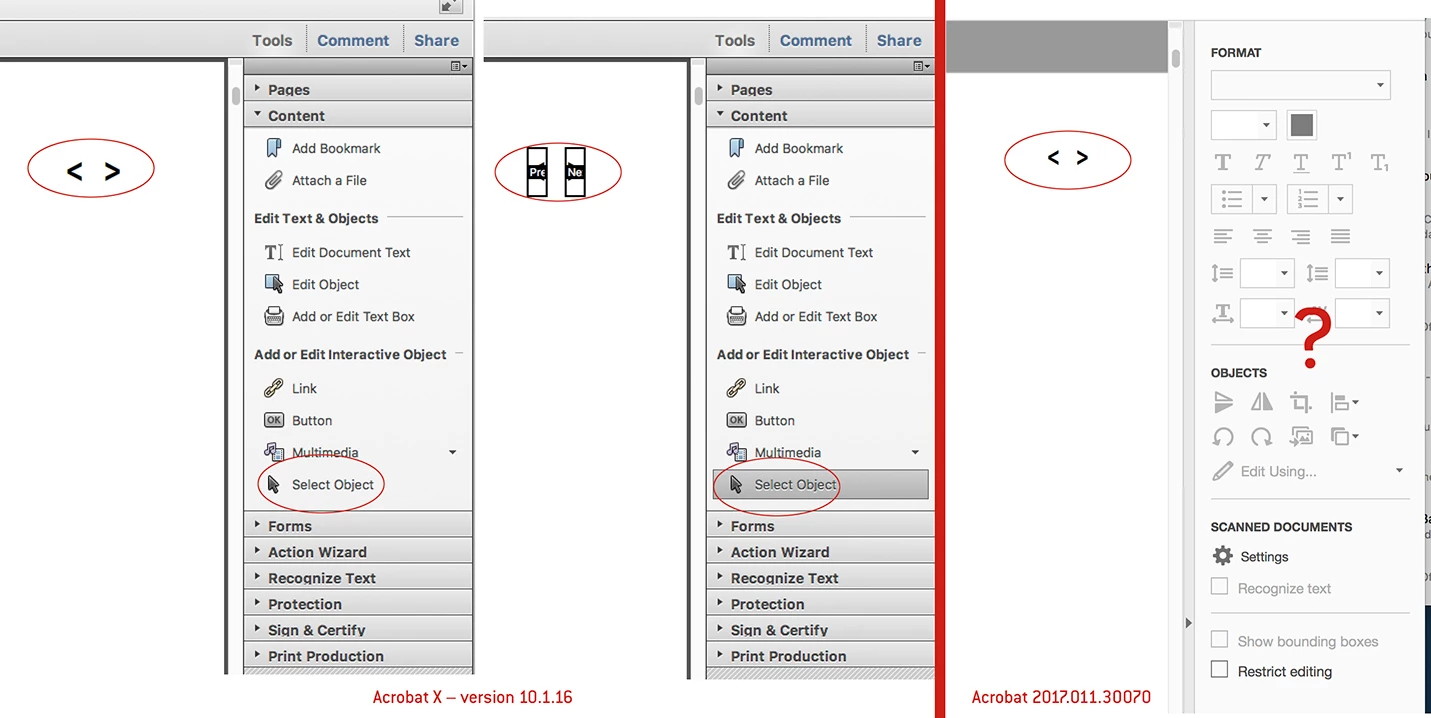Open the Share tab in the left Acrobat X window
Viewport: 1431px width, 718px height.
point(437,40)
